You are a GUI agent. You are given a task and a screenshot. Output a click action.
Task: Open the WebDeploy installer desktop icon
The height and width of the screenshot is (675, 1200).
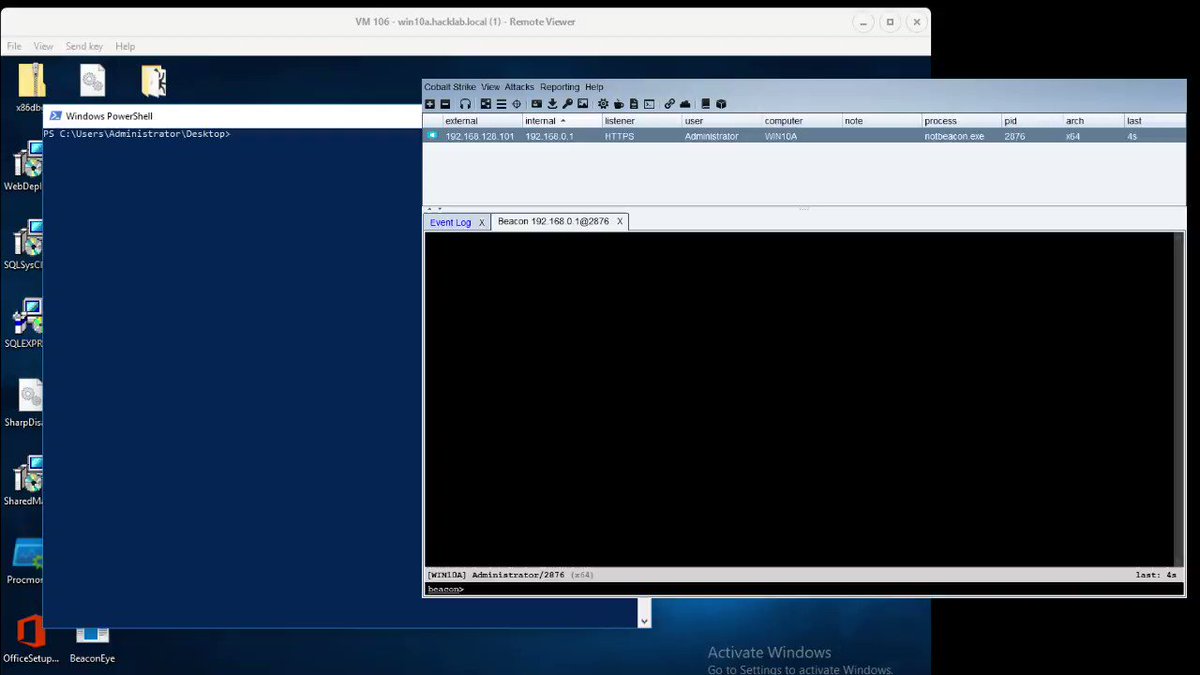(x=24, y=167)
